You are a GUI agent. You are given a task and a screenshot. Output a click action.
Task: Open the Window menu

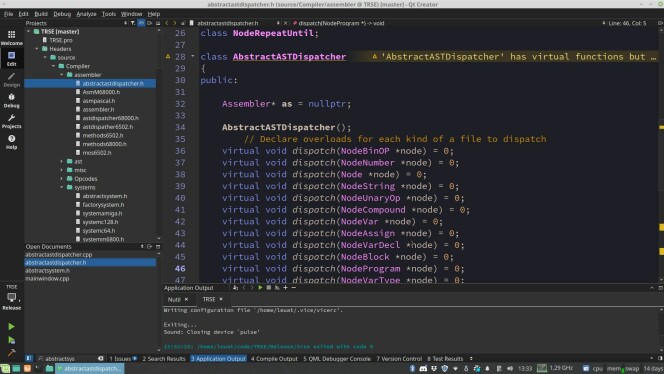[131, 14]
